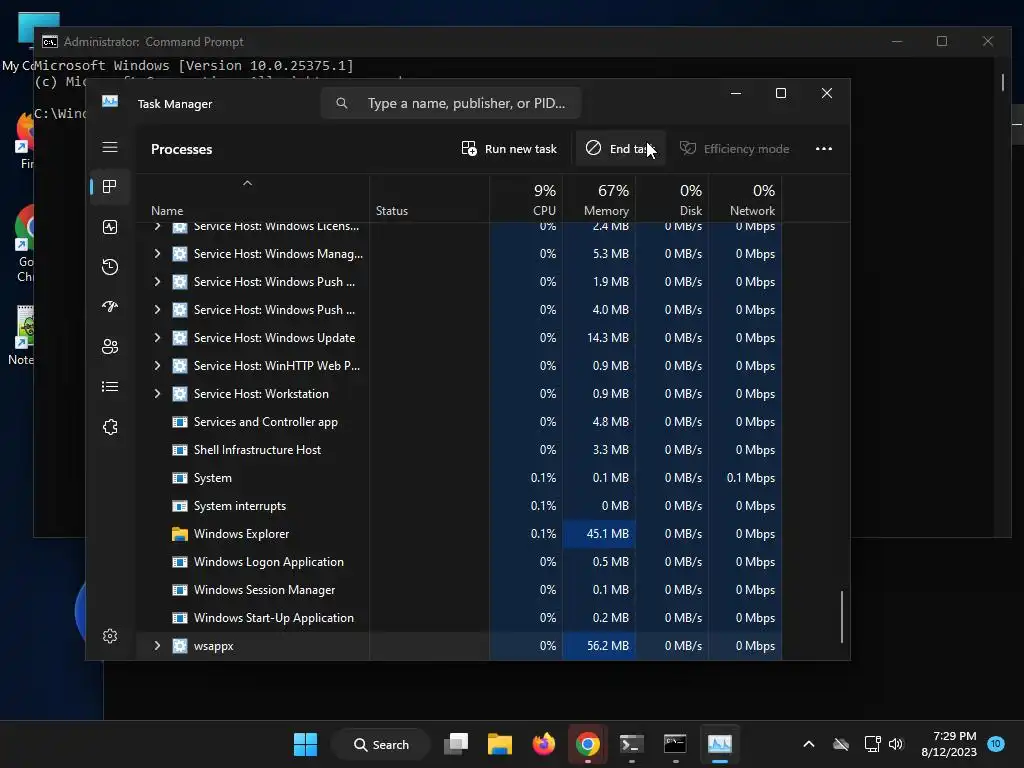Open Windows Start menu on taskbar

pyautogui.click(x=305, y=744)
